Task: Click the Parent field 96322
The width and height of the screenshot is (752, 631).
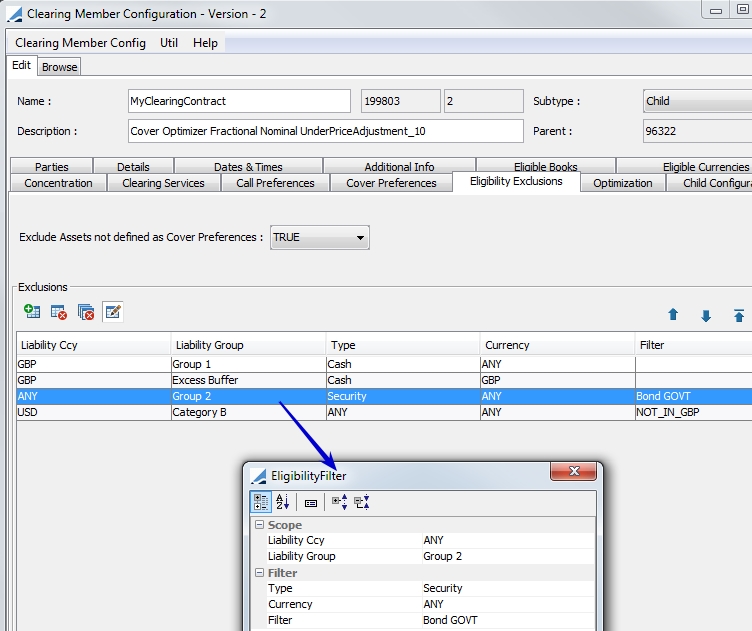Action: pos(697,131)
